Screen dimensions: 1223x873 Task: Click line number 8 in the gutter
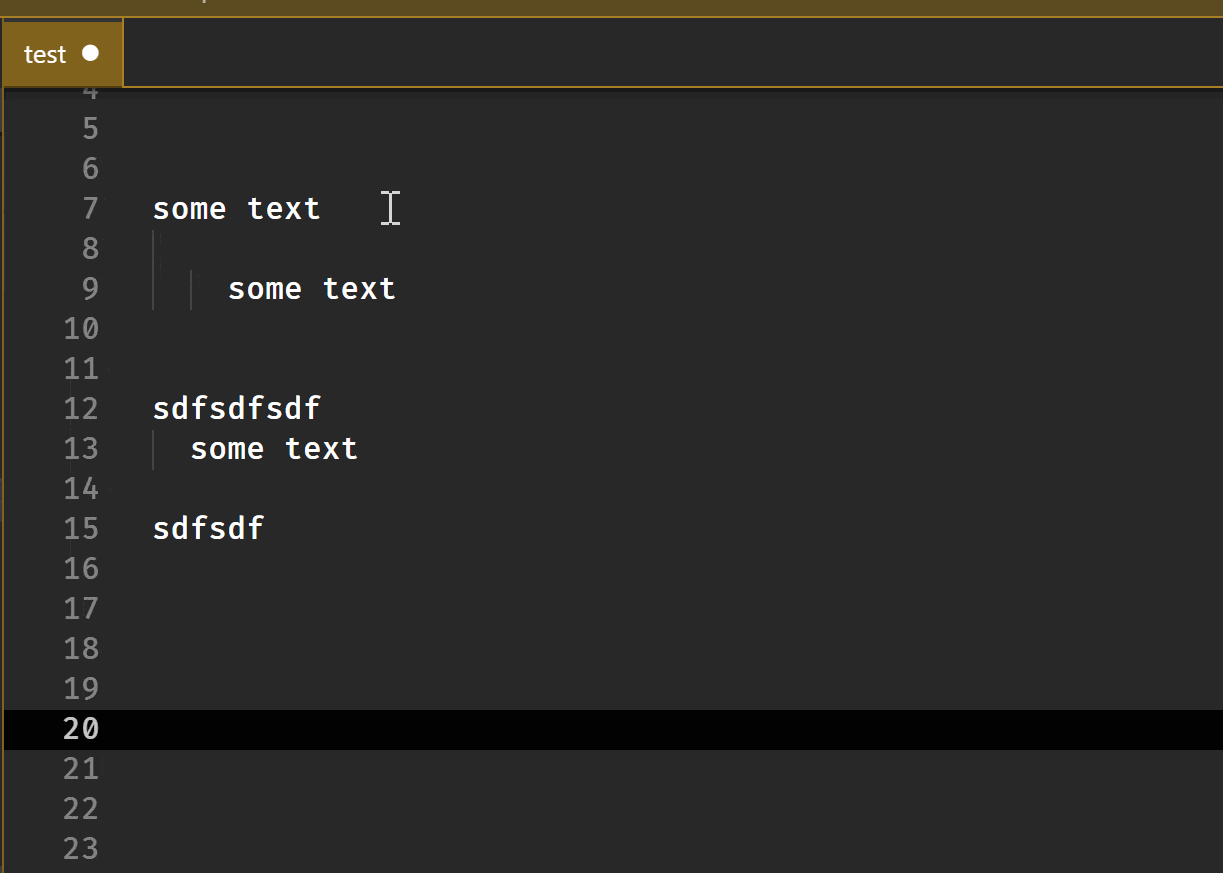point(90,249)
